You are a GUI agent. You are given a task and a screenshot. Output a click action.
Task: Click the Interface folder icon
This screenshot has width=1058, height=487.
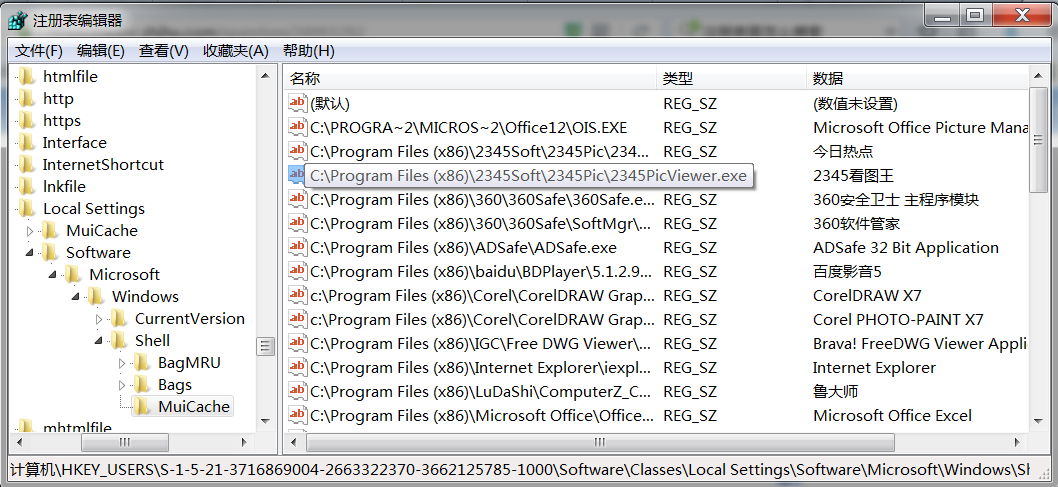click(x=27, y=142)
